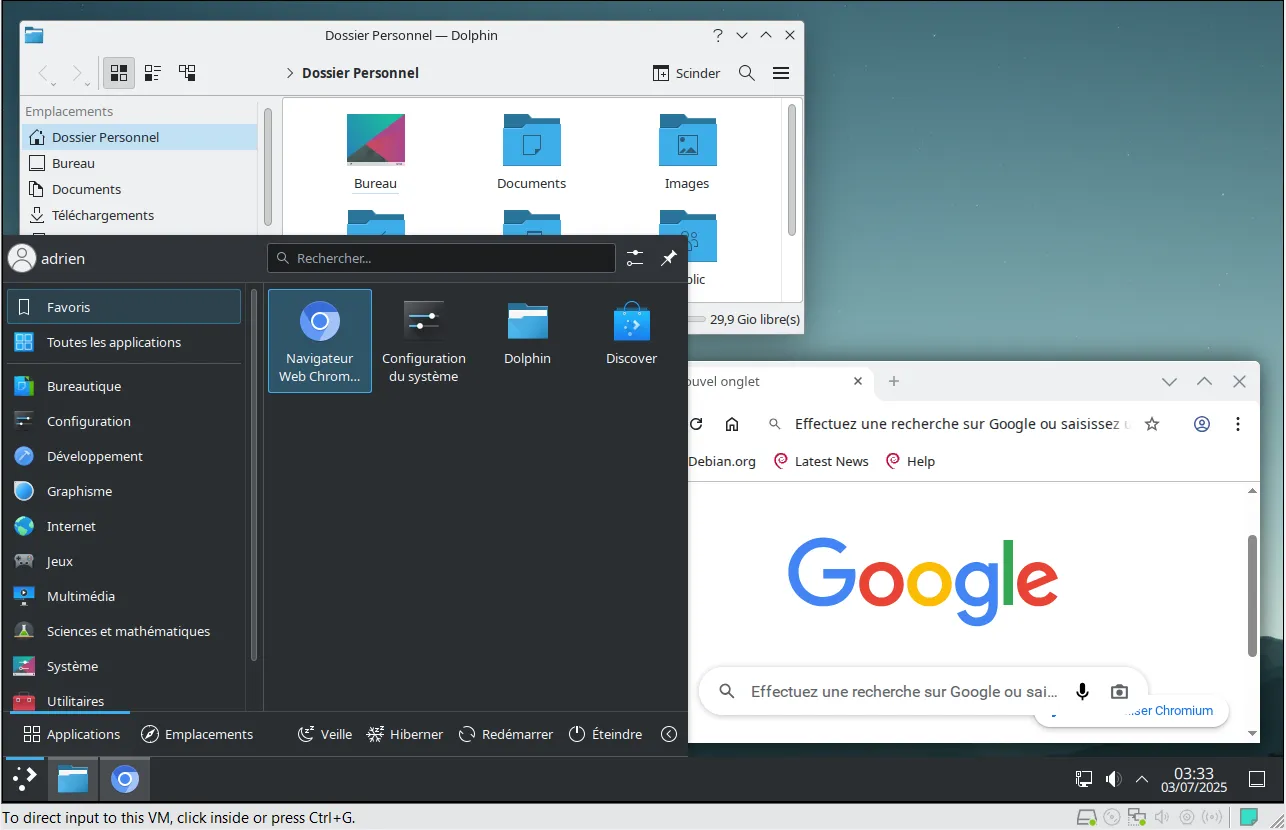1286x830 pixels.
Task: Click Scinder split view button
Action: coord(687,73)
